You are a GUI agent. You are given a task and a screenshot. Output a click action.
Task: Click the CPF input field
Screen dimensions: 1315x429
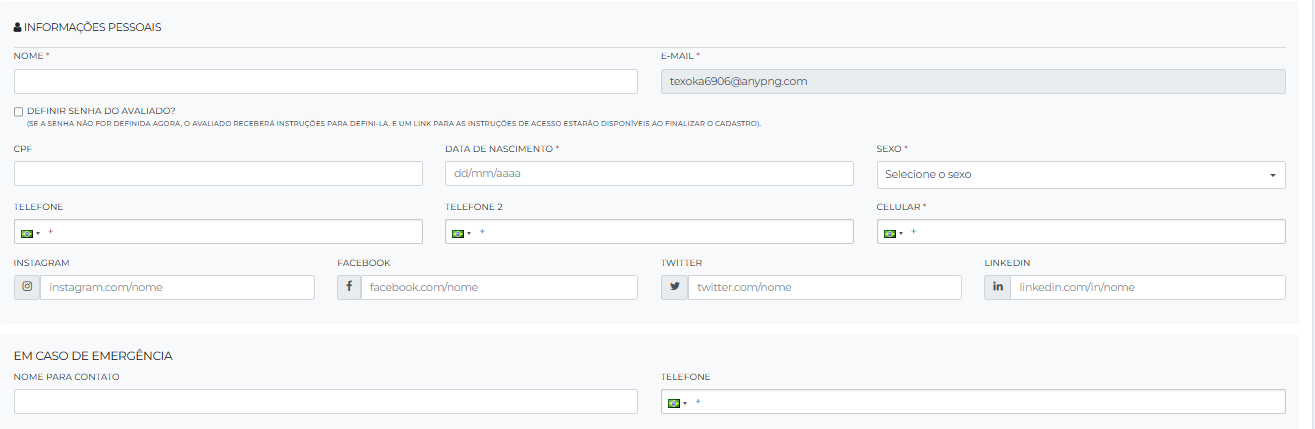[218, 173]
